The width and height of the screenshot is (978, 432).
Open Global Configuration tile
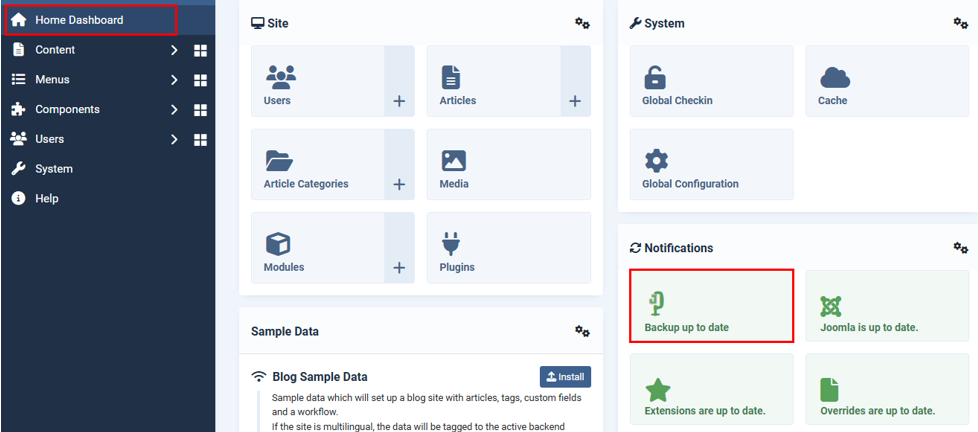pyautogui.click(x=712, y=165)
